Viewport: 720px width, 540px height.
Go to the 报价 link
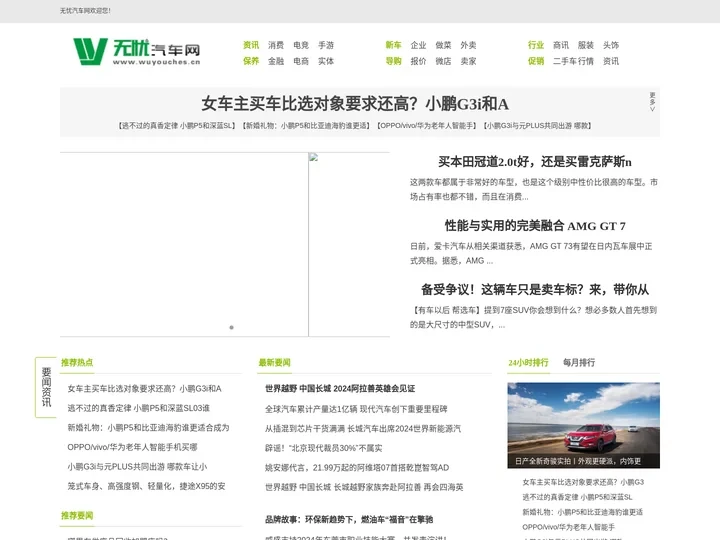[418, 61]
